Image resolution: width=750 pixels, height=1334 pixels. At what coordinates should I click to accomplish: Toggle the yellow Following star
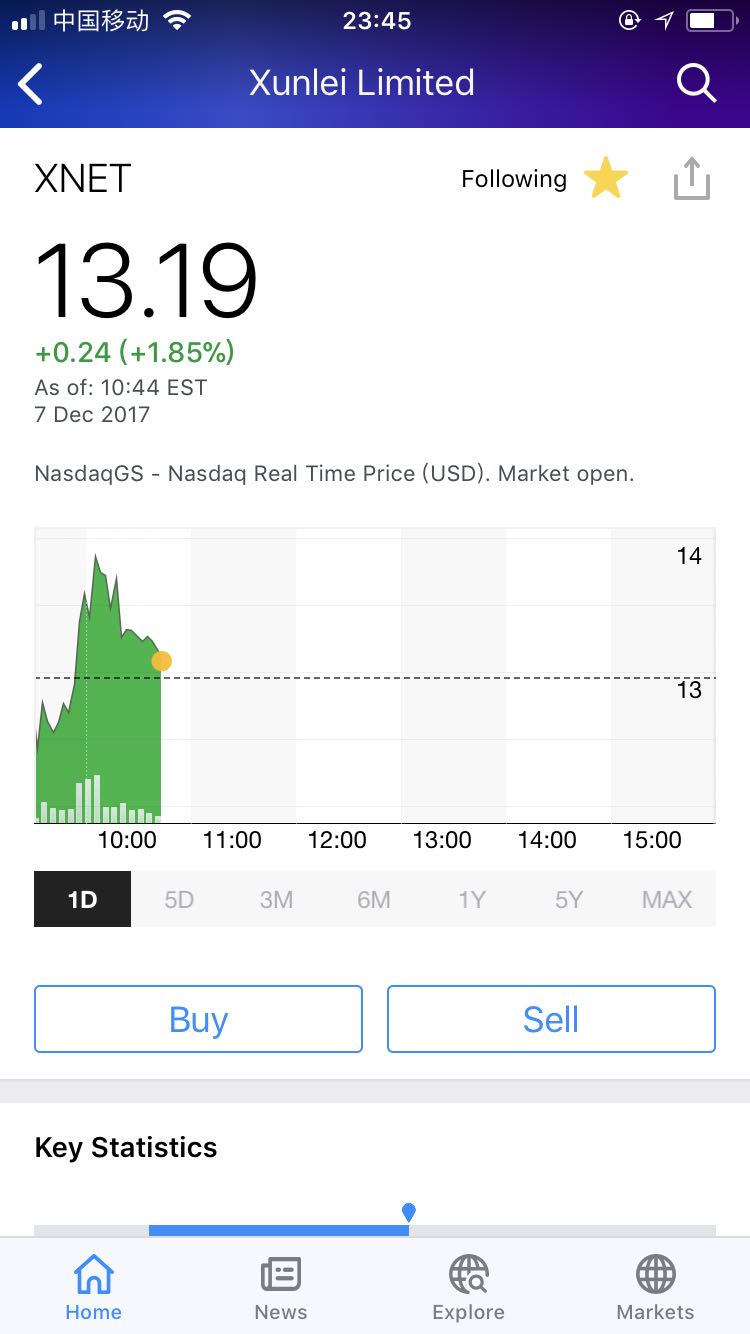605,179
